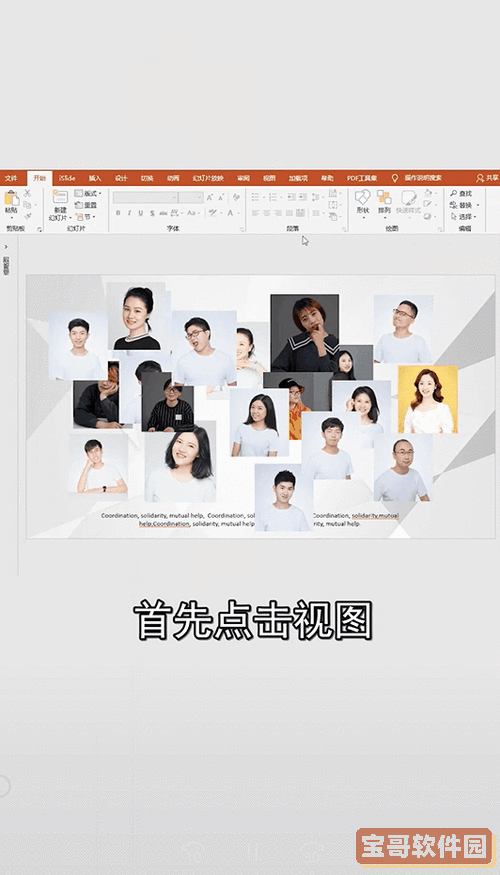Toggle Underline formatting
Screen dimensions: 500x875
click(141, 213)
